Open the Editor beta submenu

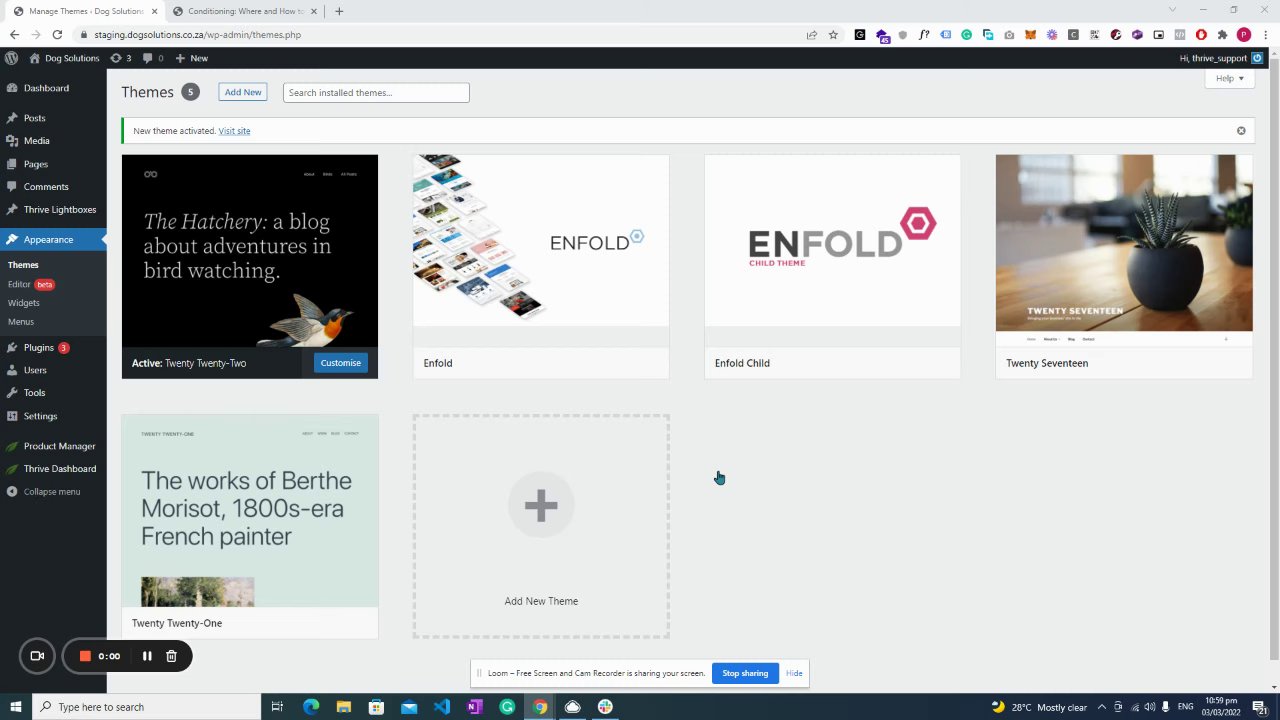(x=31, y=284)
